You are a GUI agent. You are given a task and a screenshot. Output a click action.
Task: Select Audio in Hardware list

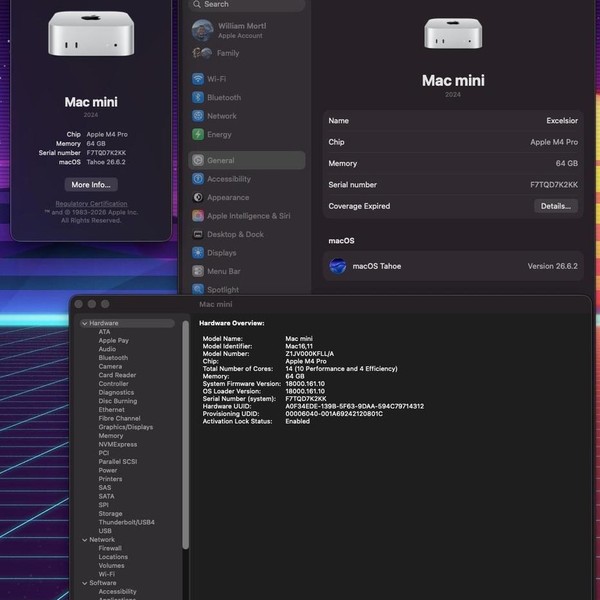click(x=107, y=349)
